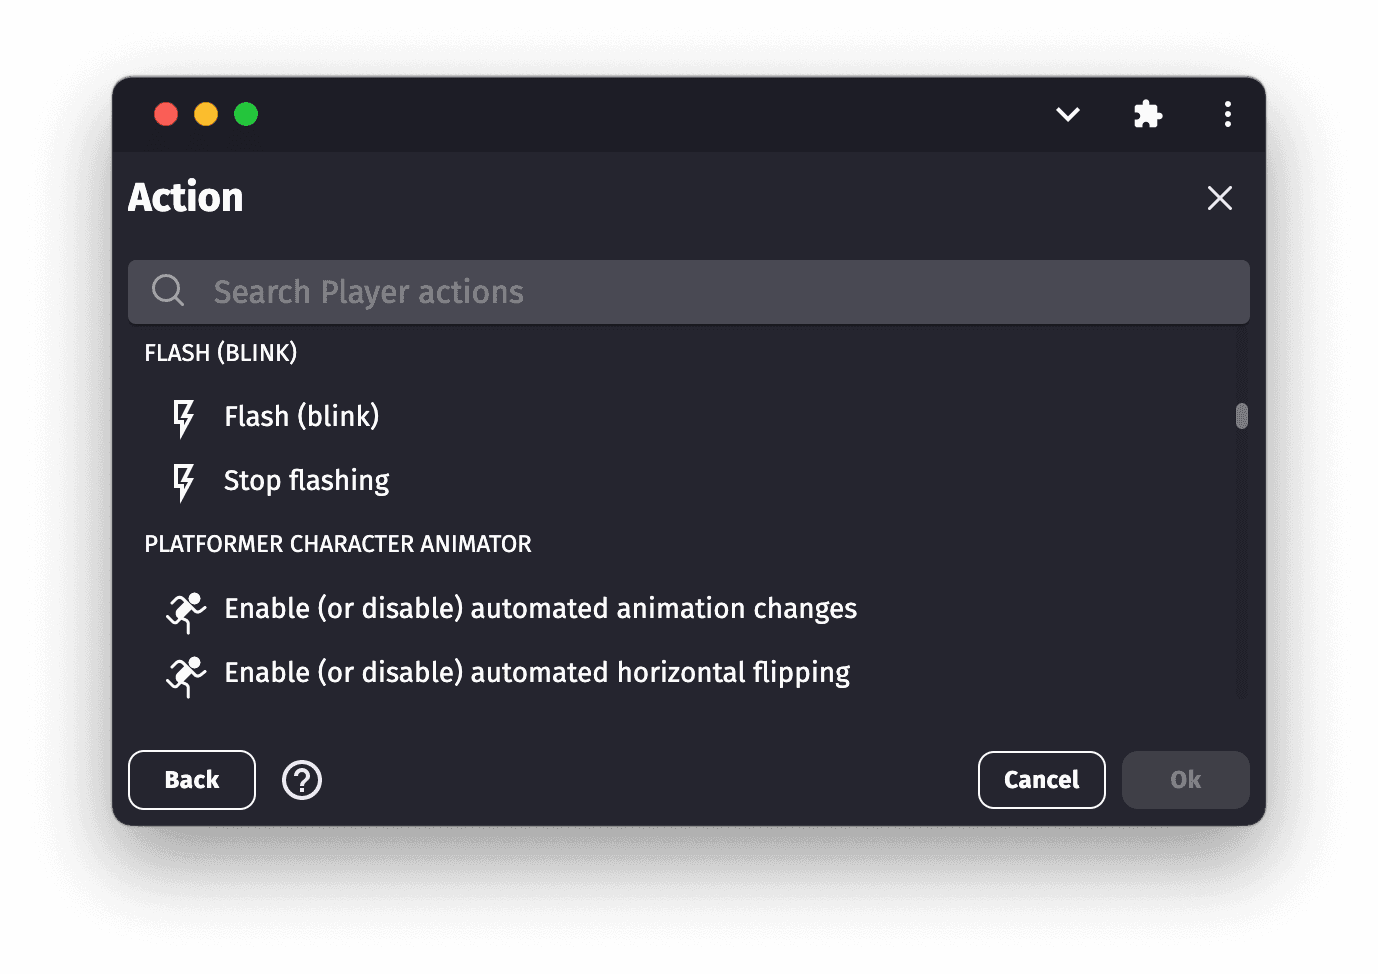Viewport: 1378px width, 974px height.
Task: Select the Flash (blink) action
Action: pyautogui.click(x=301, y=416)
